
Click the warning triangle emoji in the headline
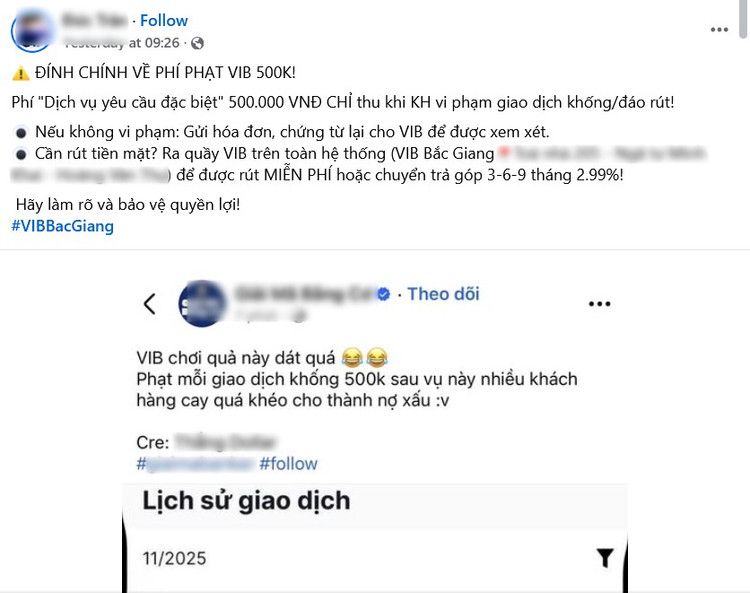coord(21,73)
